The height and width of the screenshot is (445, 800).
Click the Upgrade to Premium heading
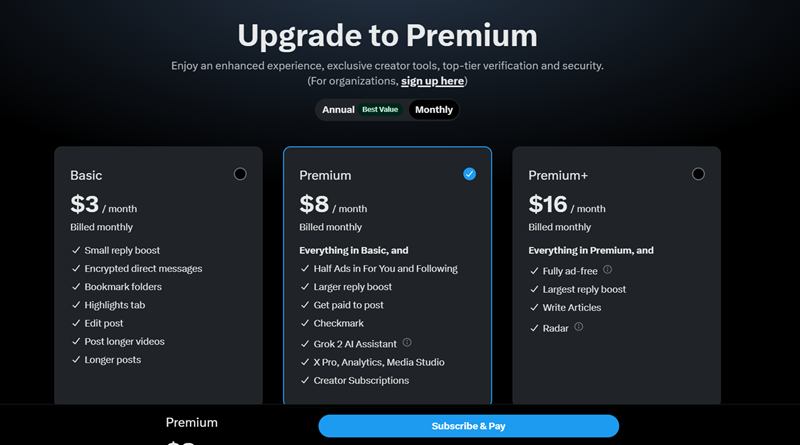point(387,36)
